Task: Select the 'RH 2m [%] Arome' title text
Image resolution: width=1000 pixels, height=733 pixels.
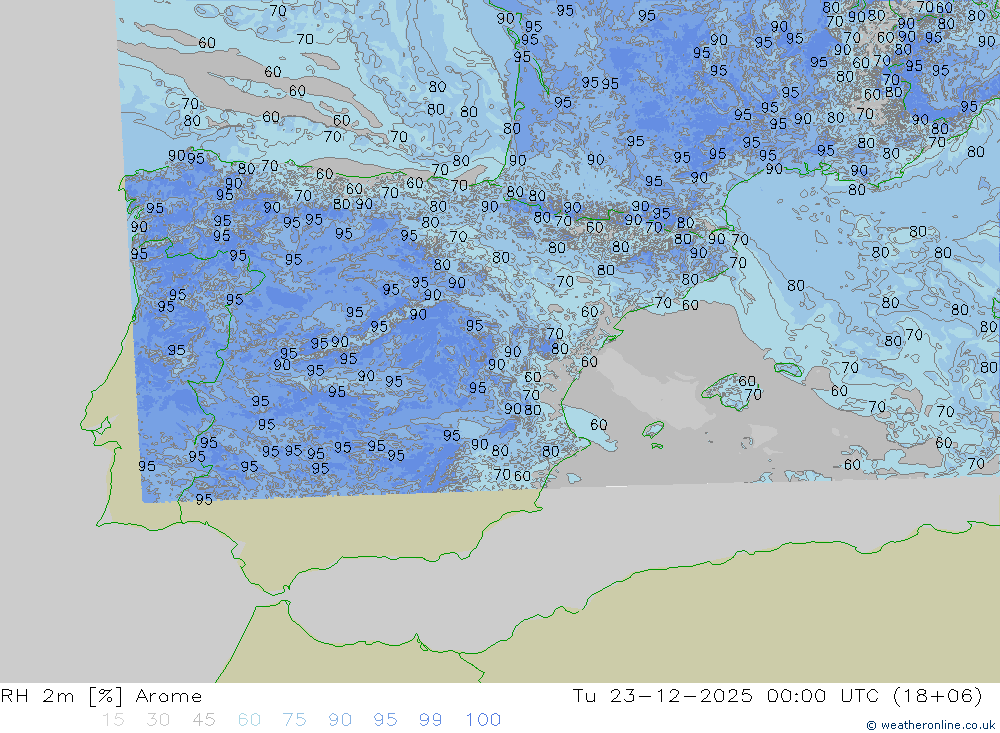Action: 101,696
